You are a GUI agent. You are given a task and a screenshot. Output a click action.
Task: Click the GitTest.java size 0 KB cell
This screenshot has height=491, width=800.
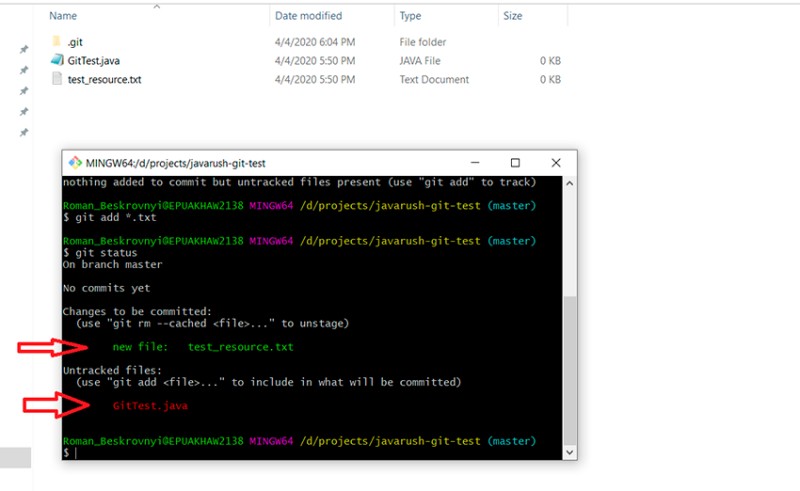pos(550,61)
